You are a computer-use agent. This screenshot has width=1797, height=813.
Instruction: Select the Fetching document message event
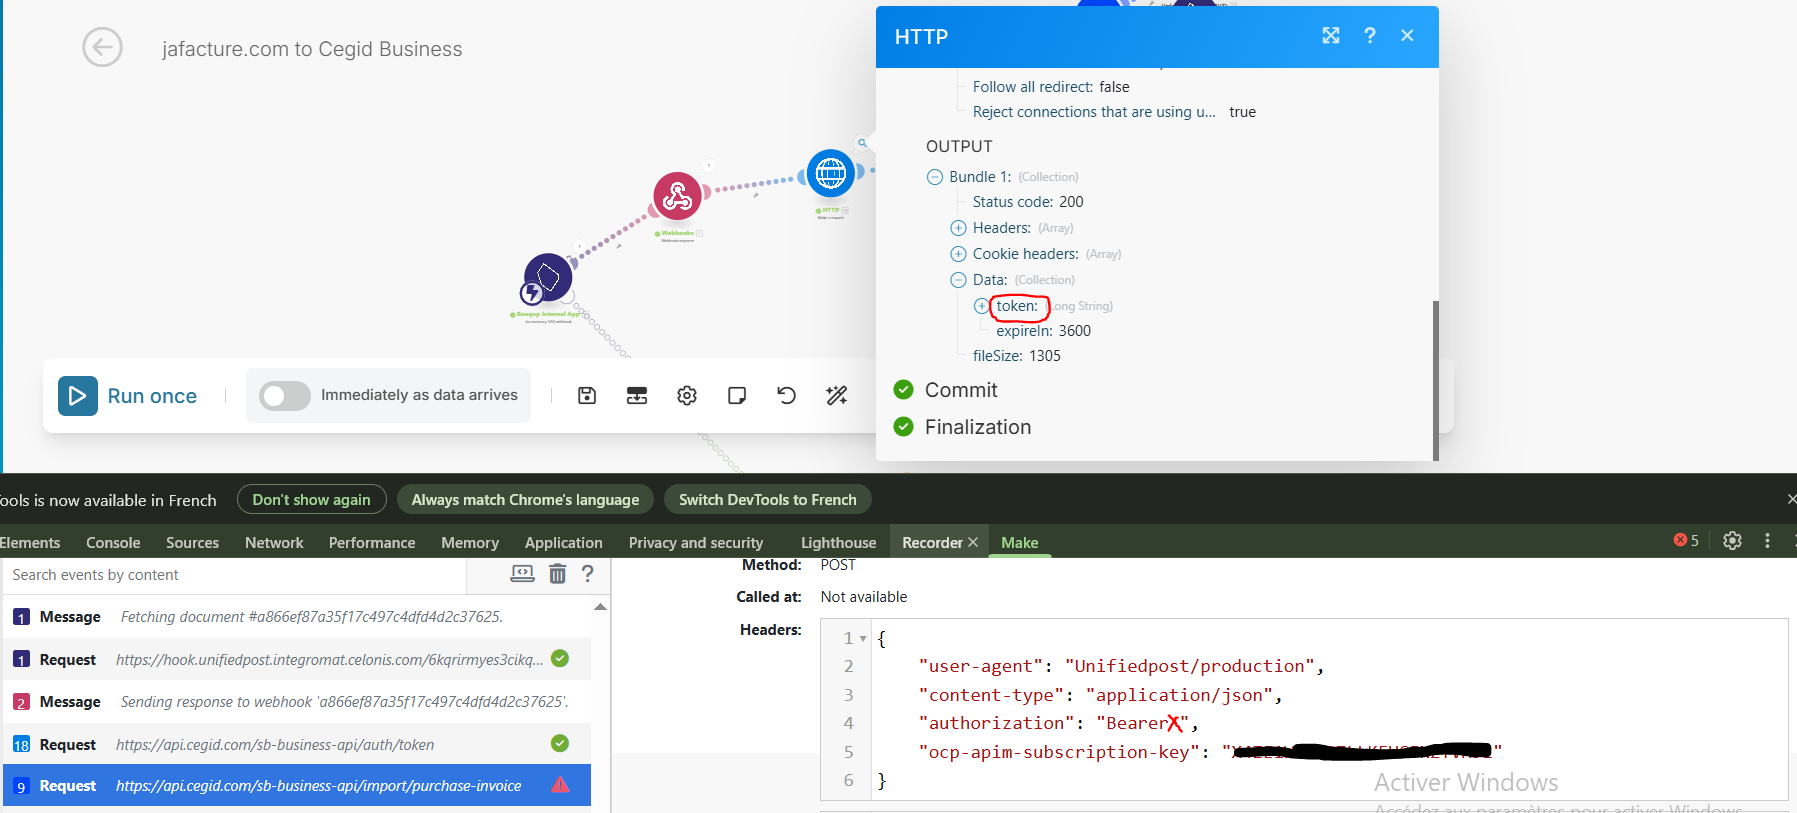(297, 617)
